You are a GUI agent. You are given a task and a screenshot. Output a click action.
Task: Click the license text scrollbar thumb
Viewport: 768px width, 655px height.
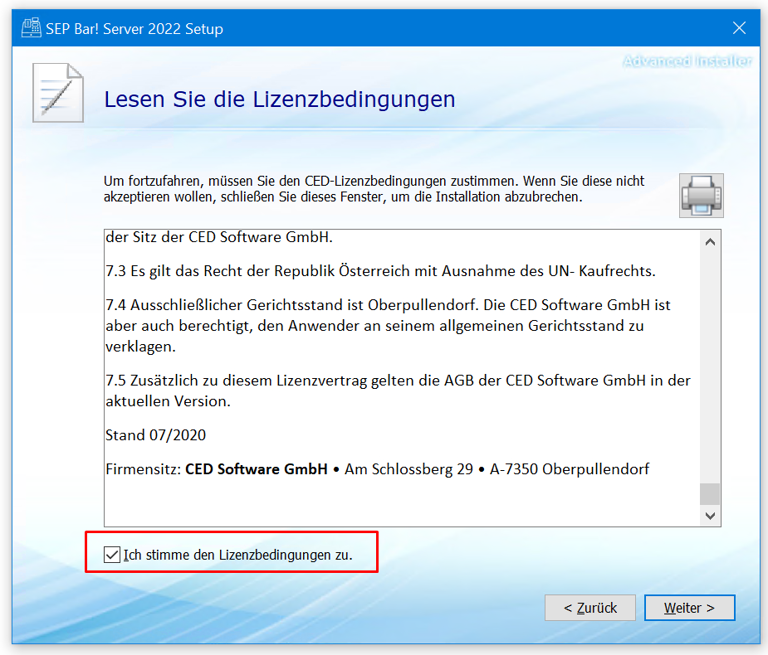point(710,494)
